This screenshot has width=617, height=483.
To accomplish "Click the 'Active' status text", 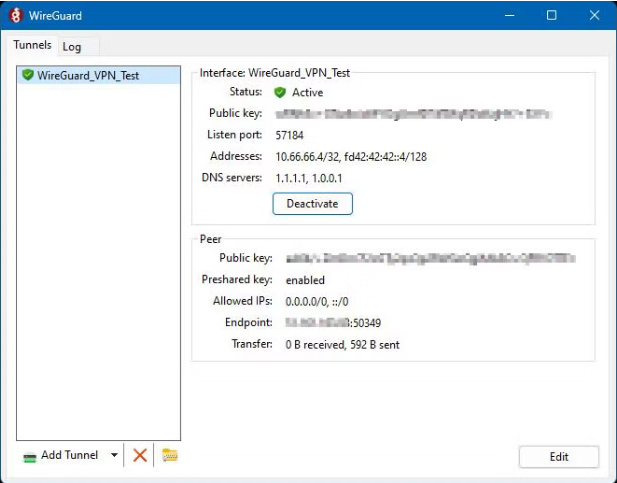I will pos(307,93).
